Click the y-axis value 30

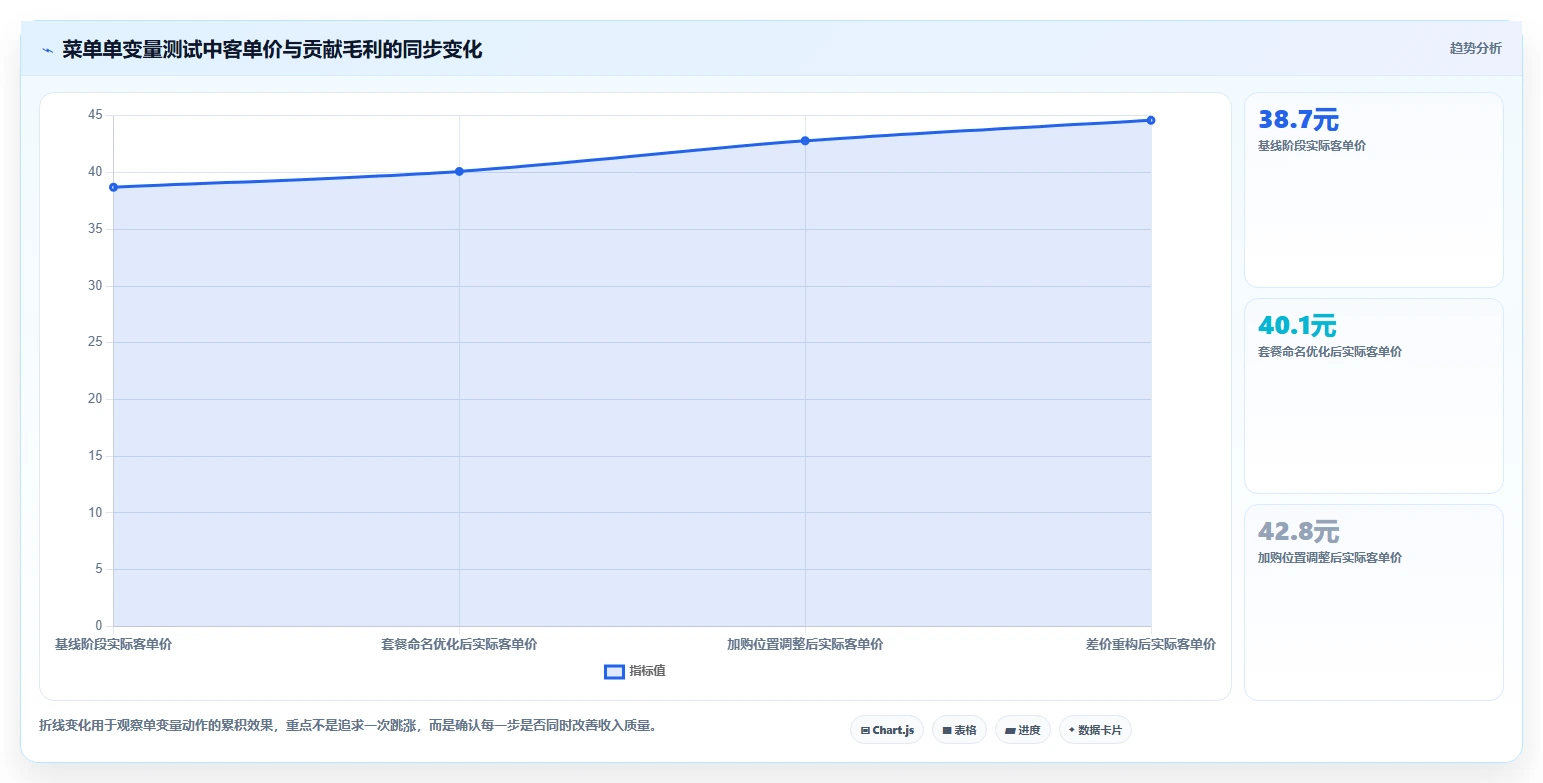click(x=95, y=286)
